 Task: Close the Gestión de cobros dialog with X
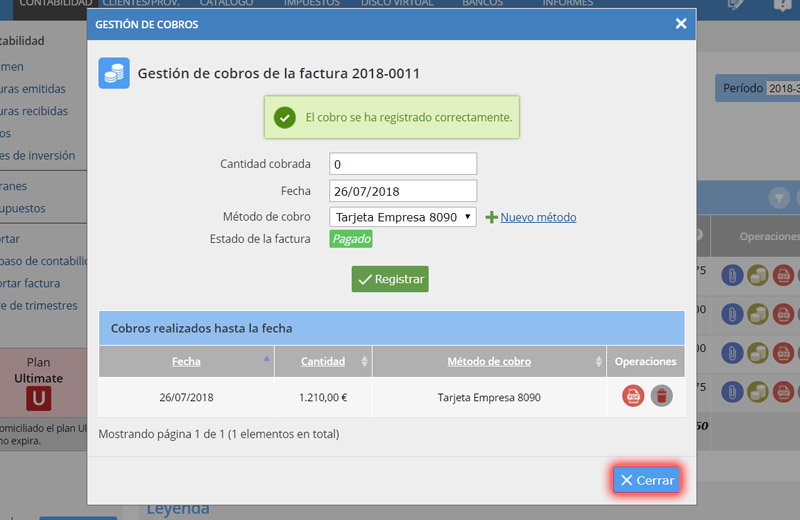[680, 24]
